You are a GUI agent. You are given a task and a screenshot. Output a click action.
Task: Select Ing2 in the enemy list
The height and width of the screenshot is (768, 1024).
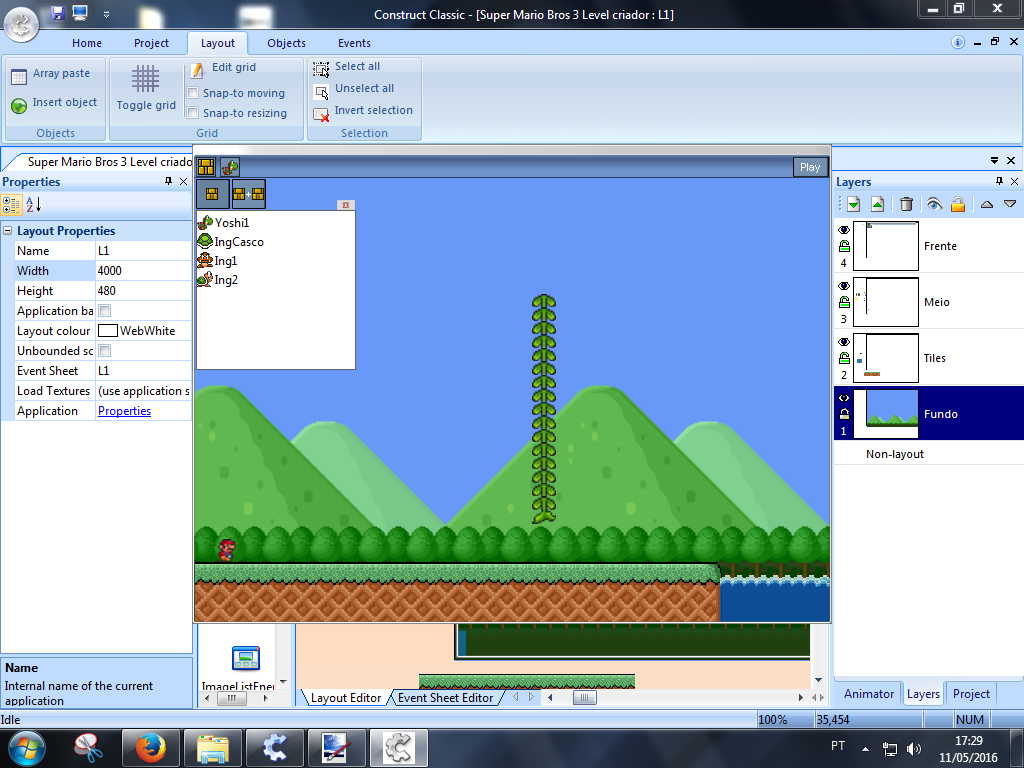click(x=218, y=280)
